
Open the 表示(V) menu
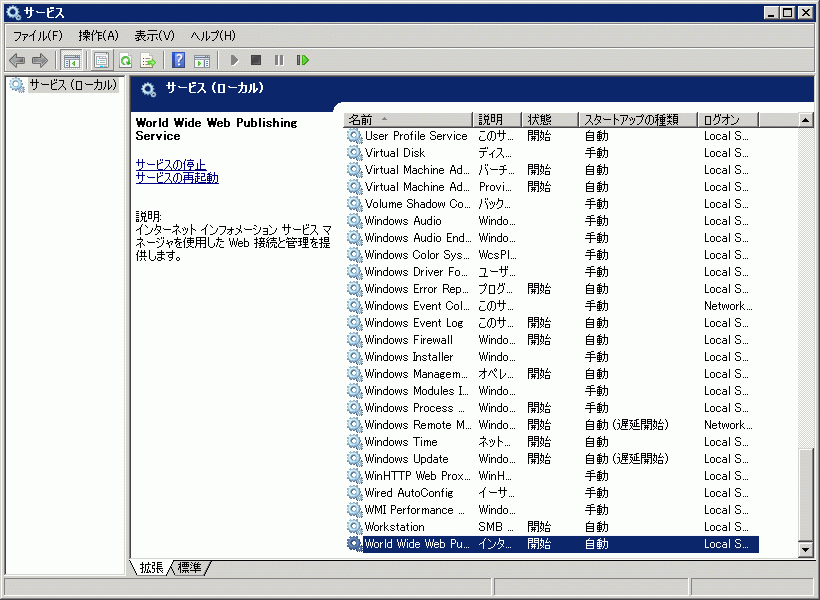154,36
